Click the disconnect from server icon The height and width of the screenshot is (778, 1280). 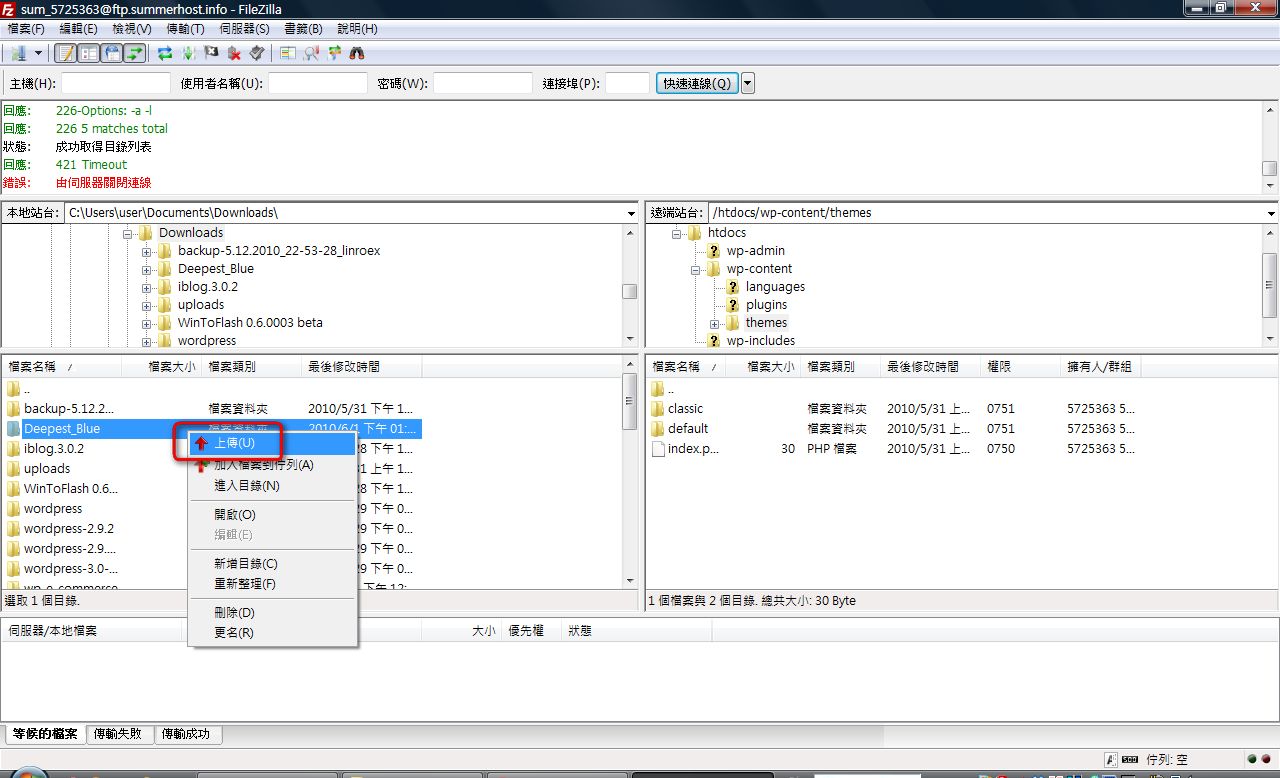pos(234,53)
